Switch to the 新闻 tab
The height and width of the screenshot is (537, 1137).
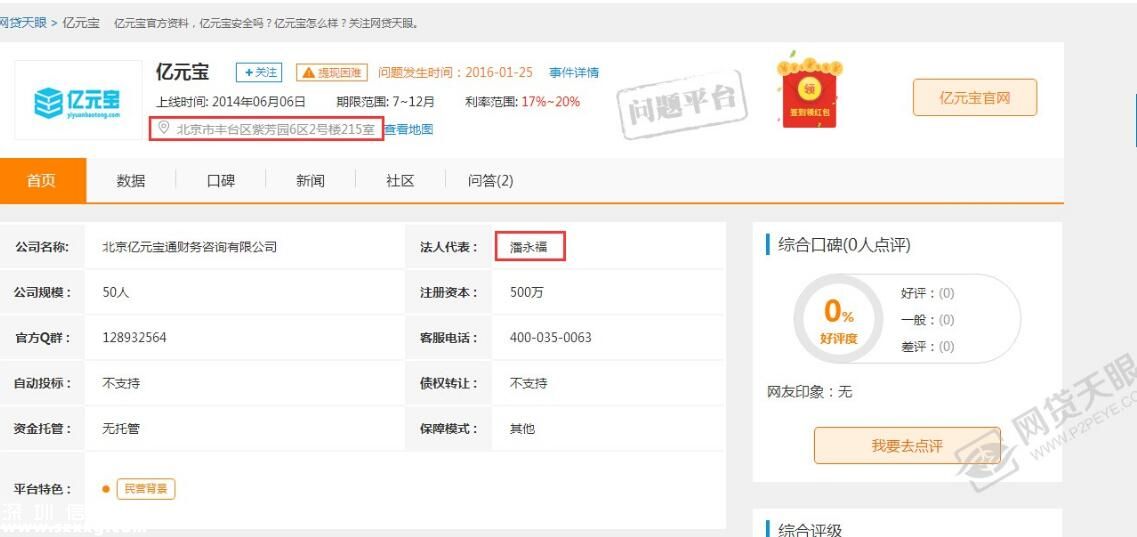pyautogui.click(x=310, y=180)
